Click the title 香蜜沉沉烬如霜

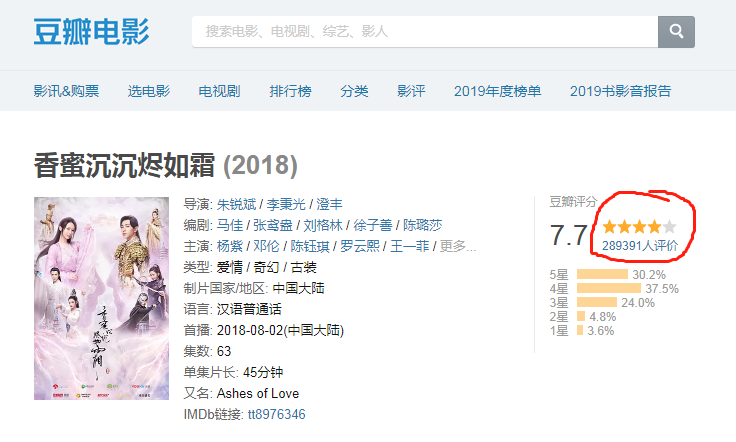(124, 166)
